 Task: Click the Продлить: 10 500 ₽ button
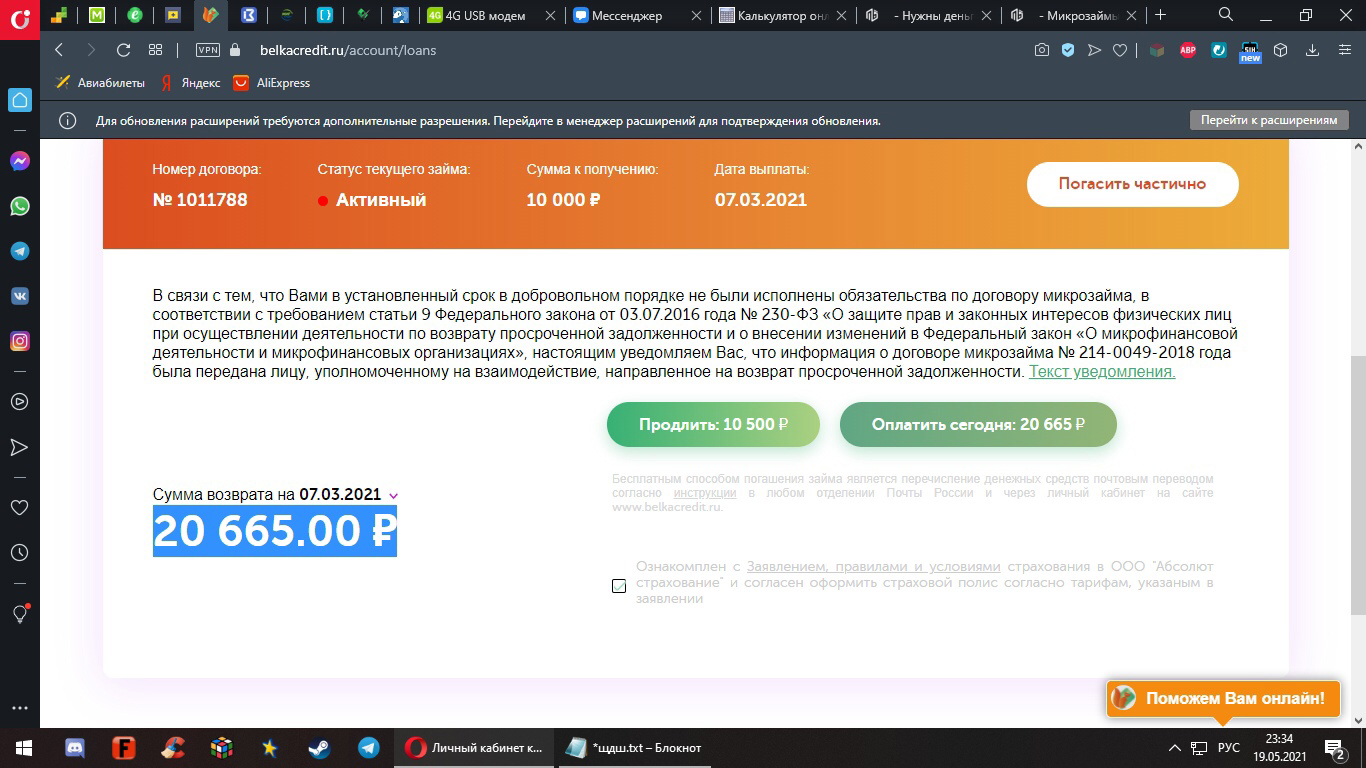pos(713,424)
